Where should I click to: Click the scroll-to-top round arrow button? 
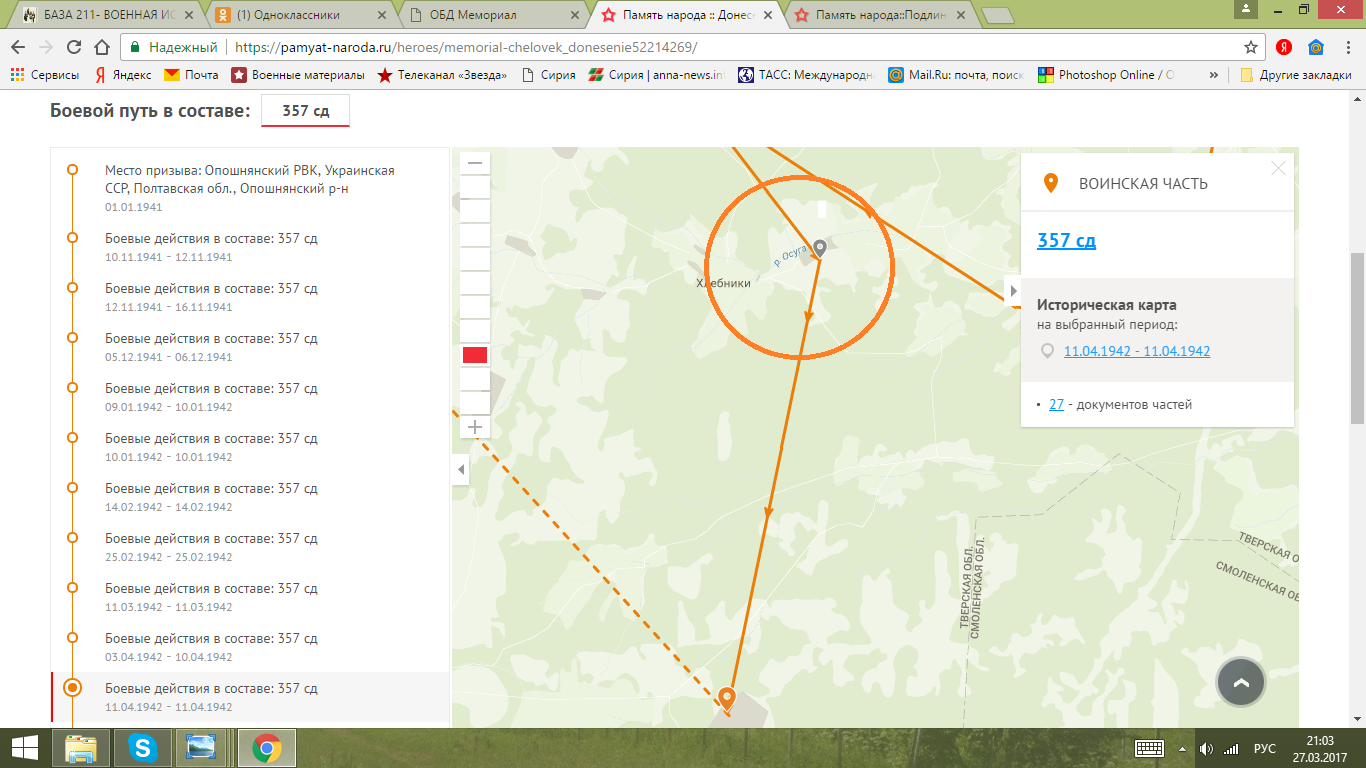click(1241, 683)
